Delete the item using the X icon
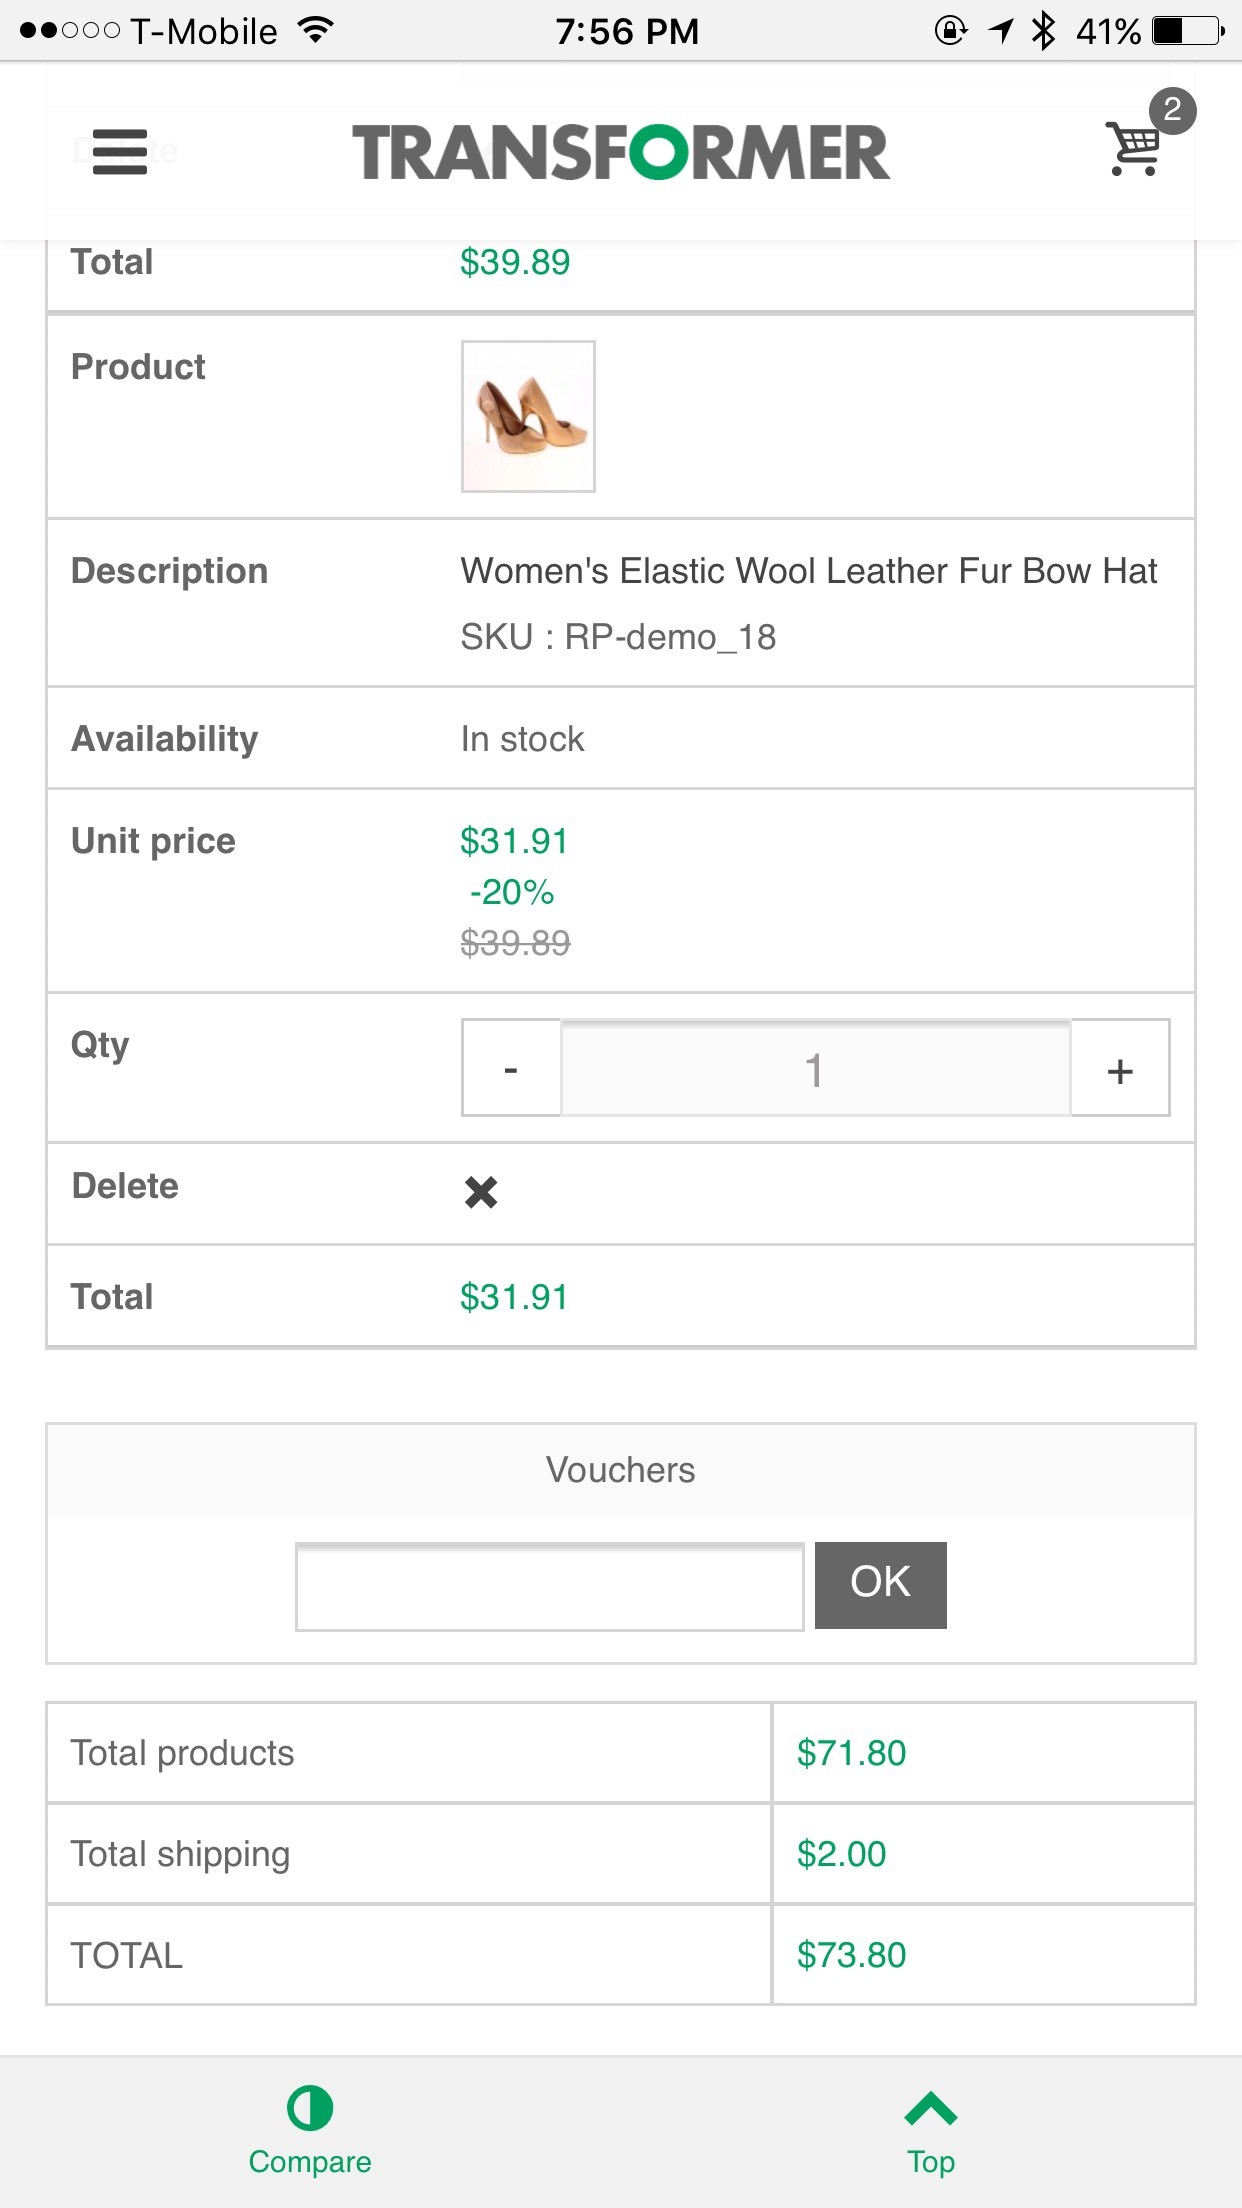 (481, 1191)
